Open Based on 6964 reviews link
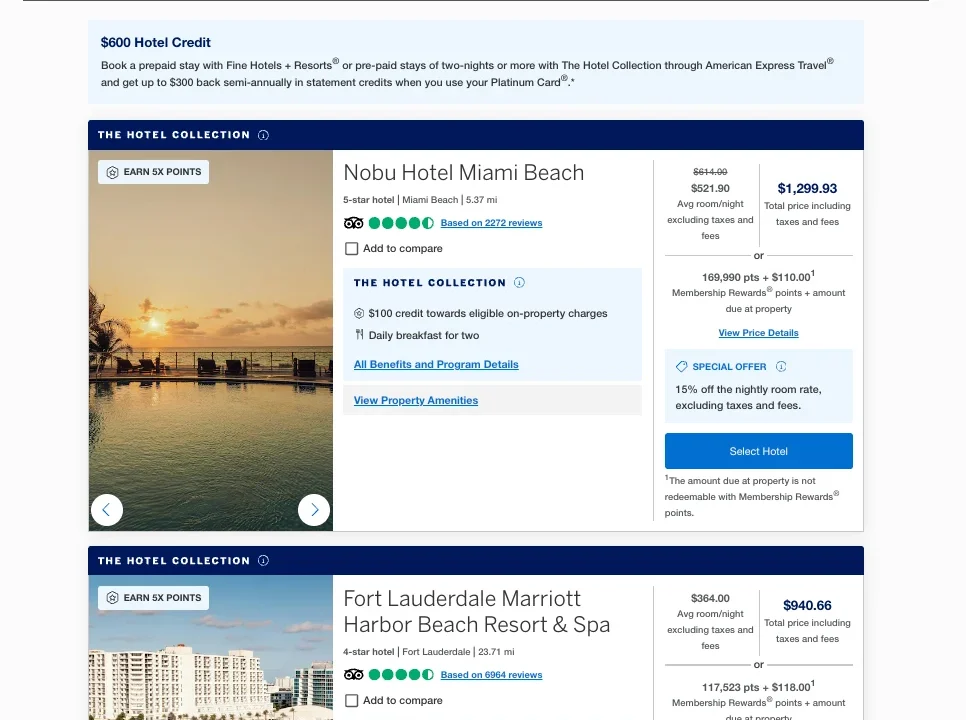Screen dimensions: 966x720 [491, 675]
